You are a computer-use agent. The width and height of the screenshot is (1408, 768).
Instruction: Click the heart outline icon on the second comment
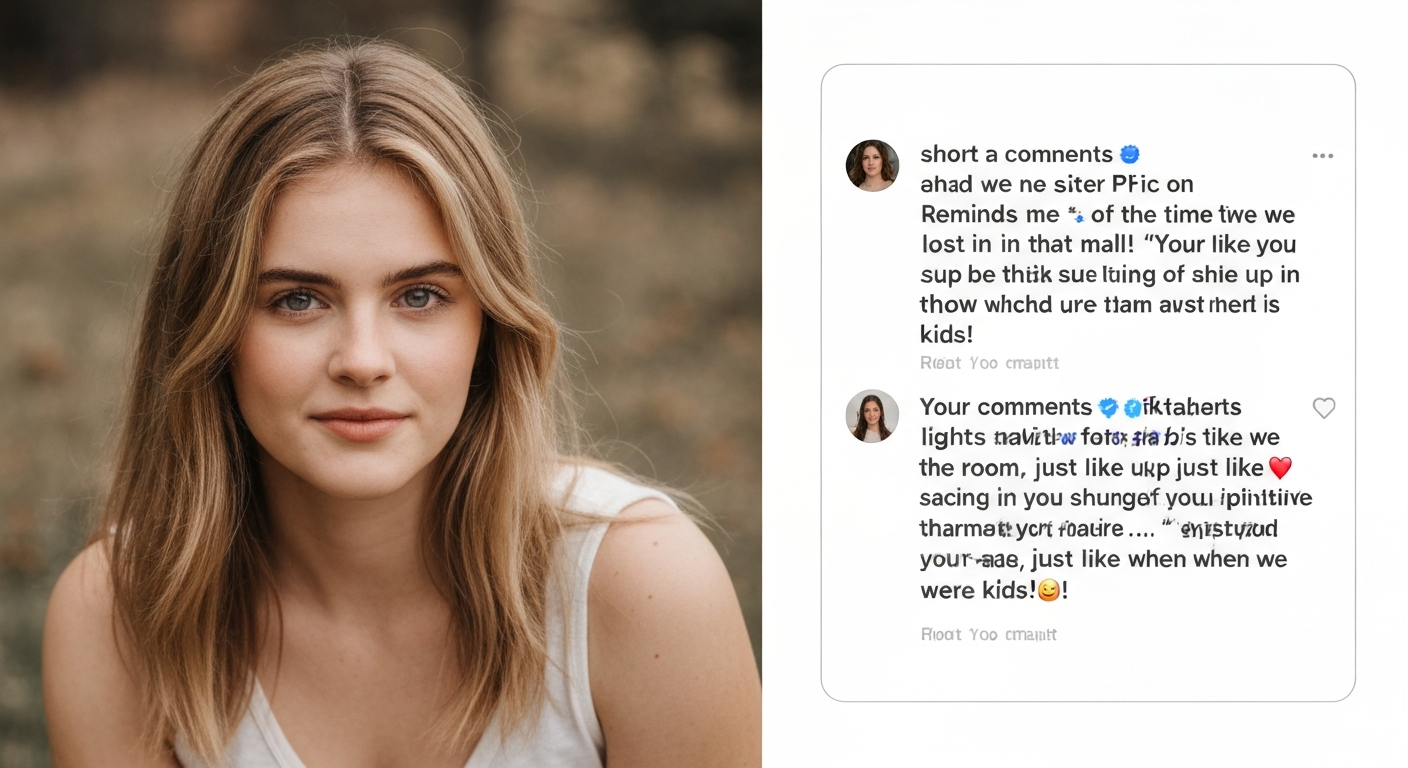pyautogui.click(x=1324, y=408)
